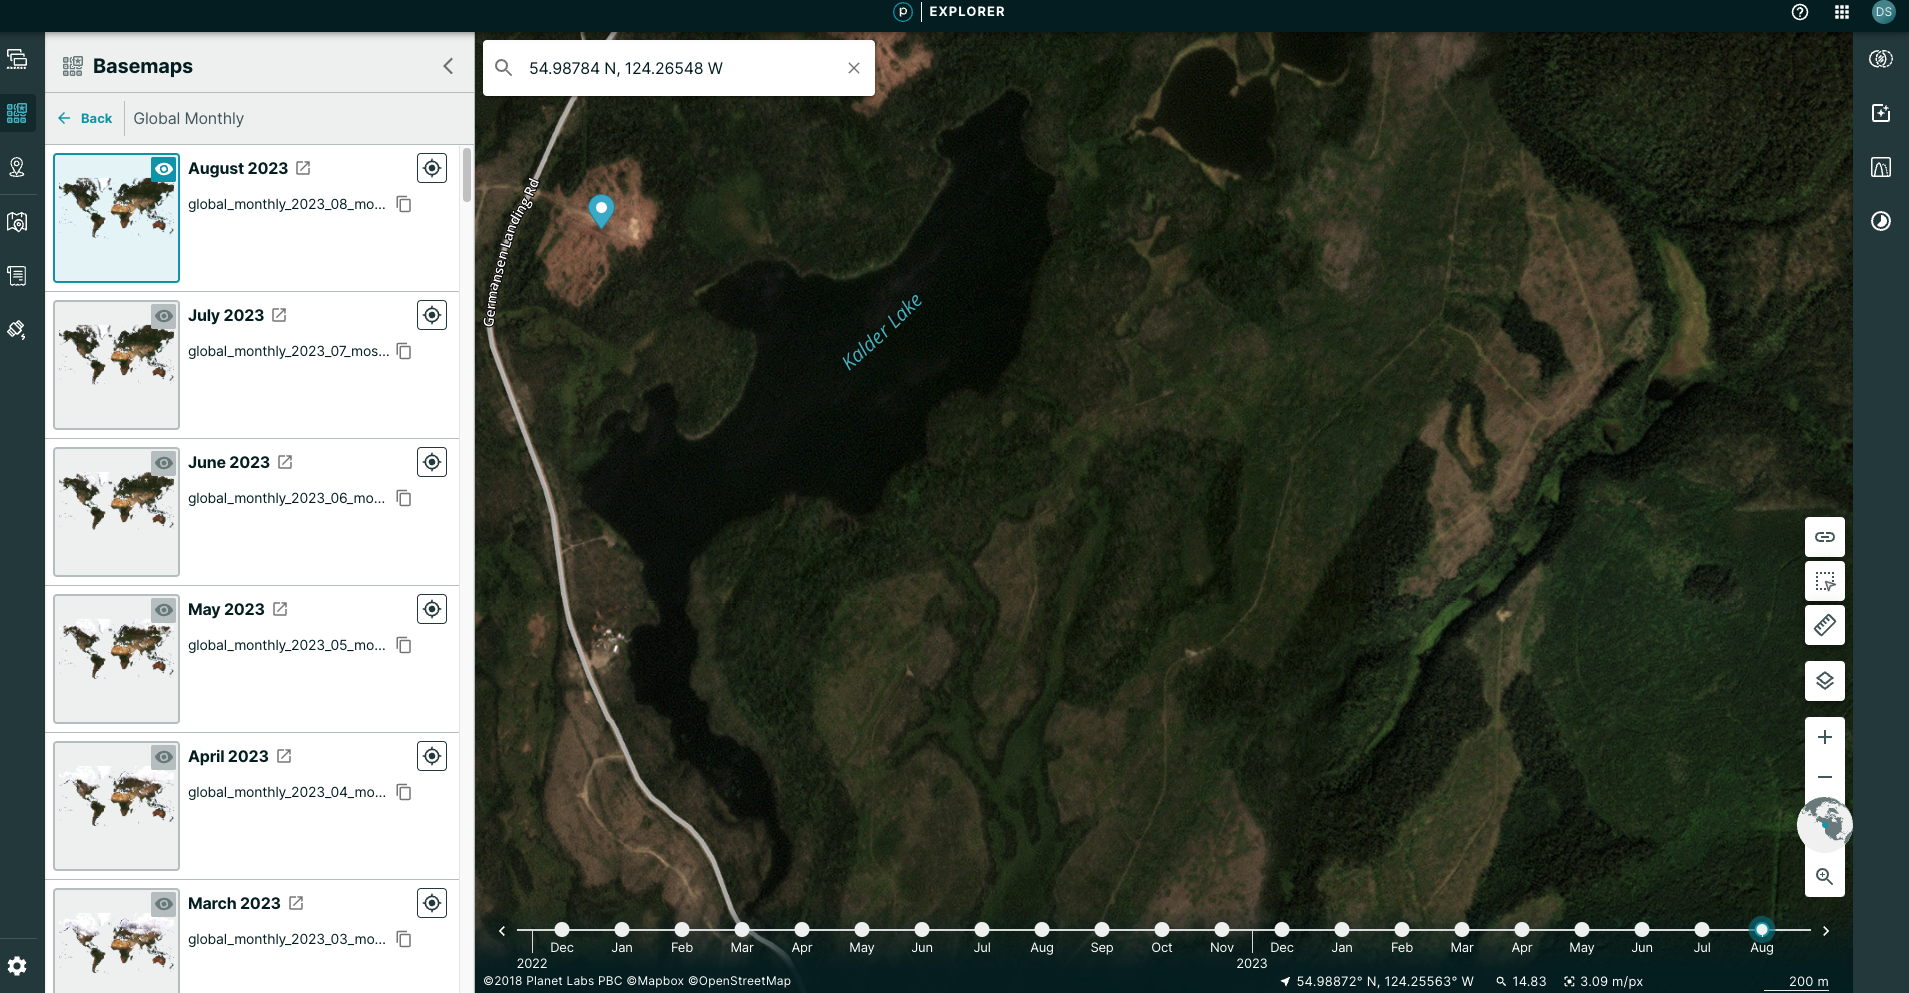The height and width of the screenshot is (993, 1909).
Task: Toggle visibility of March 2023 basemap
Action: point(164,904)
